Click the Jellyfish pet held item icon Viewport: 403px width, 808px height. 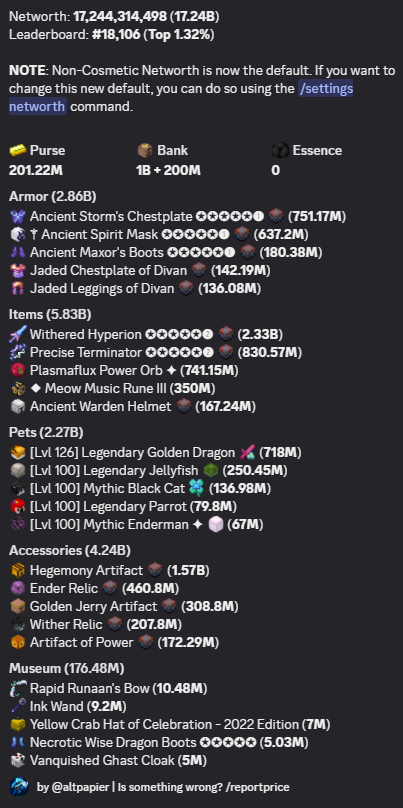point(211,470)
